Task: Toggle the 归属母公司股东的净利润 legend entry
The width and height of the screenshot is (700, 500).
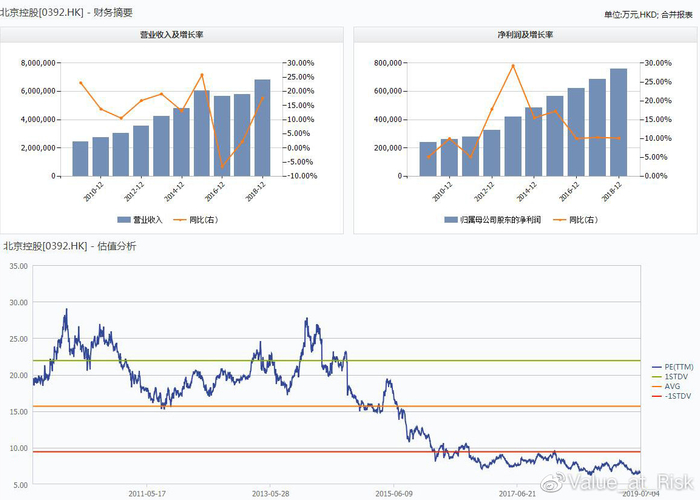Action: (493, 220)
